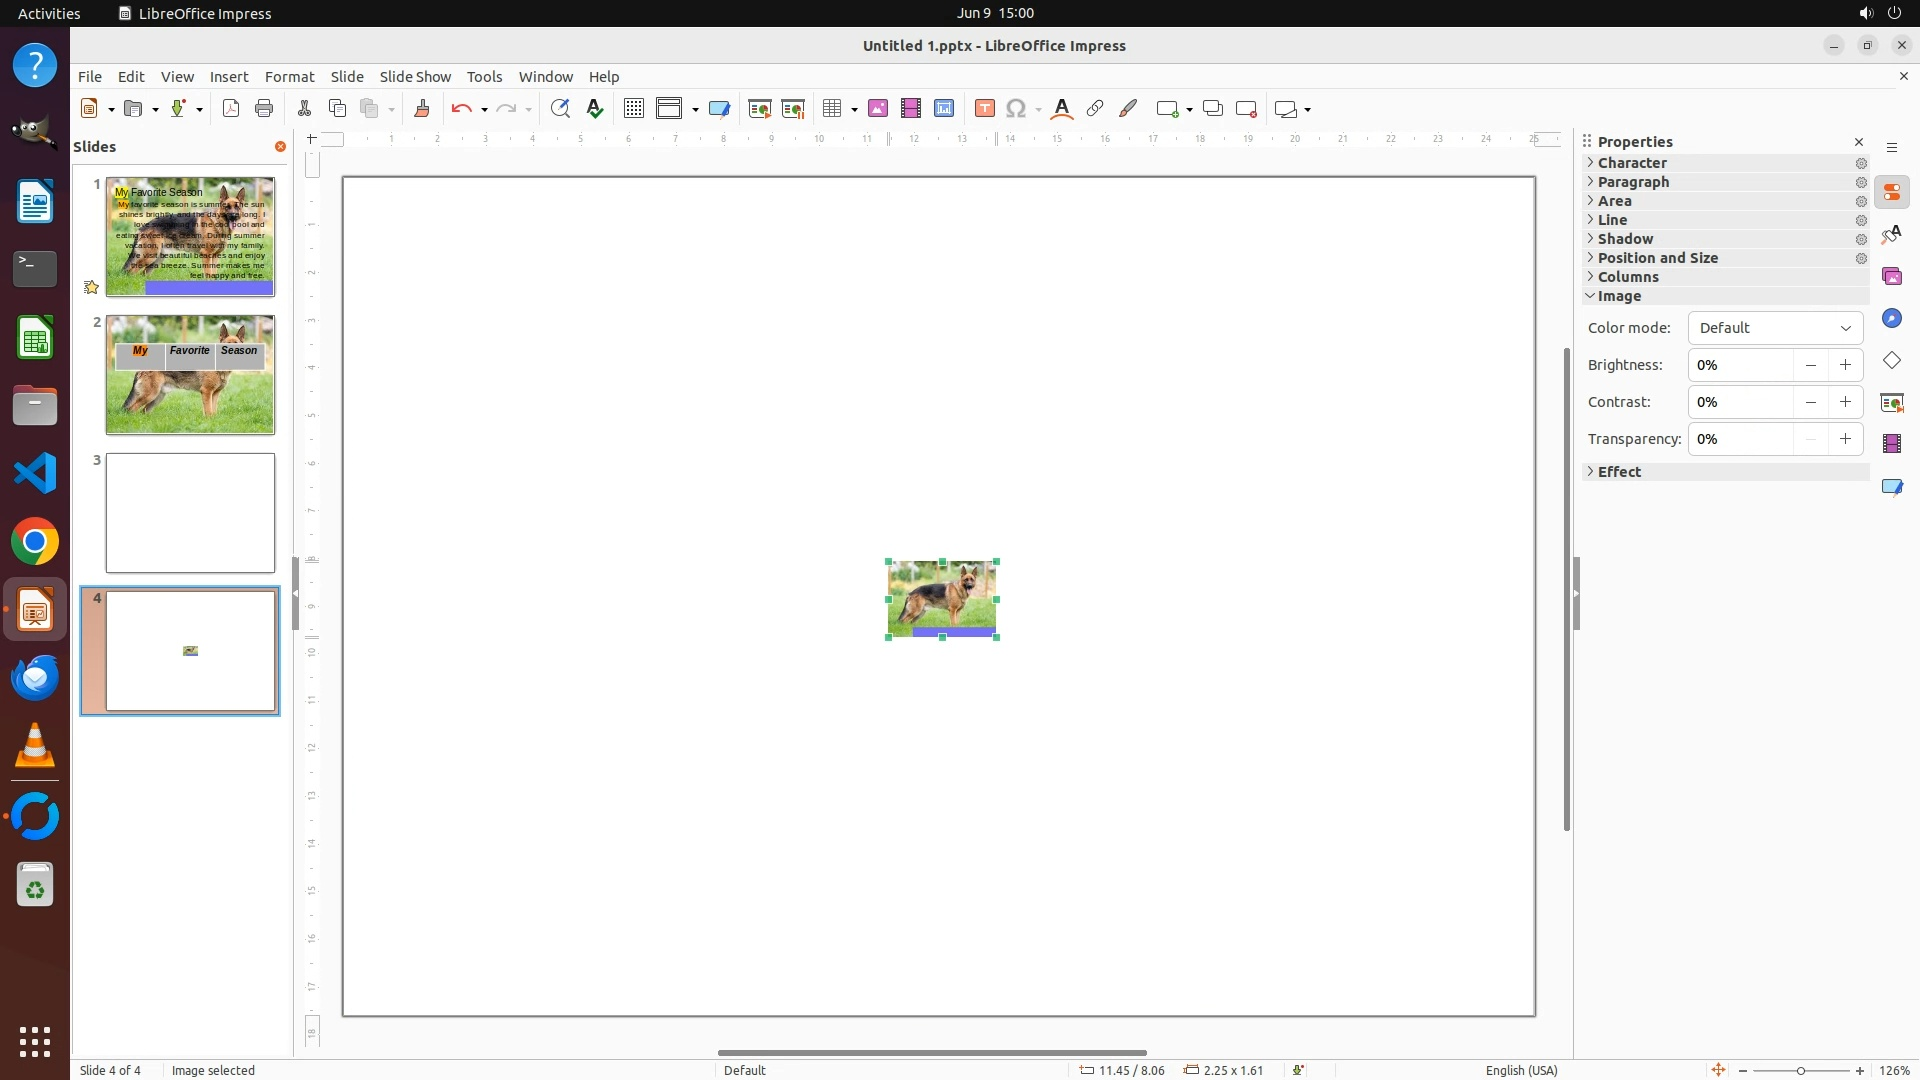Click zoom slider handle in status bar
The image size is (1920, 1080).
click(x=1801, y=1071)
